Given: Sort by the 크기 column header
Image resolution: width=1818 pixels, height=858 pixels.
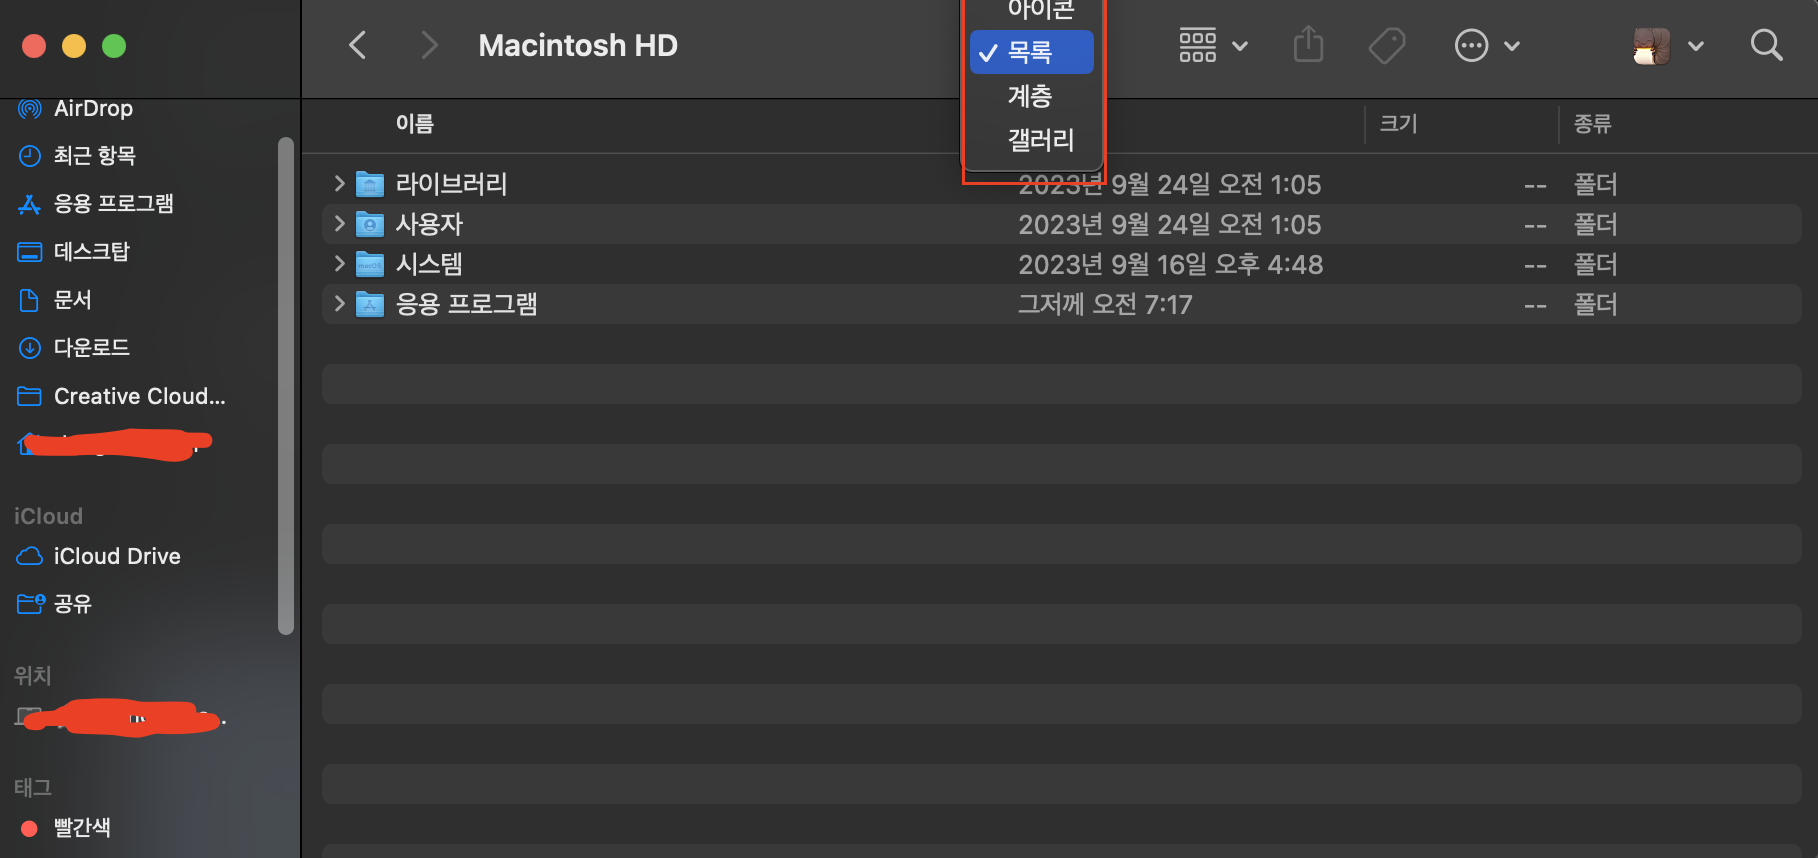Looking at the screenshot, I should 1398,124.
